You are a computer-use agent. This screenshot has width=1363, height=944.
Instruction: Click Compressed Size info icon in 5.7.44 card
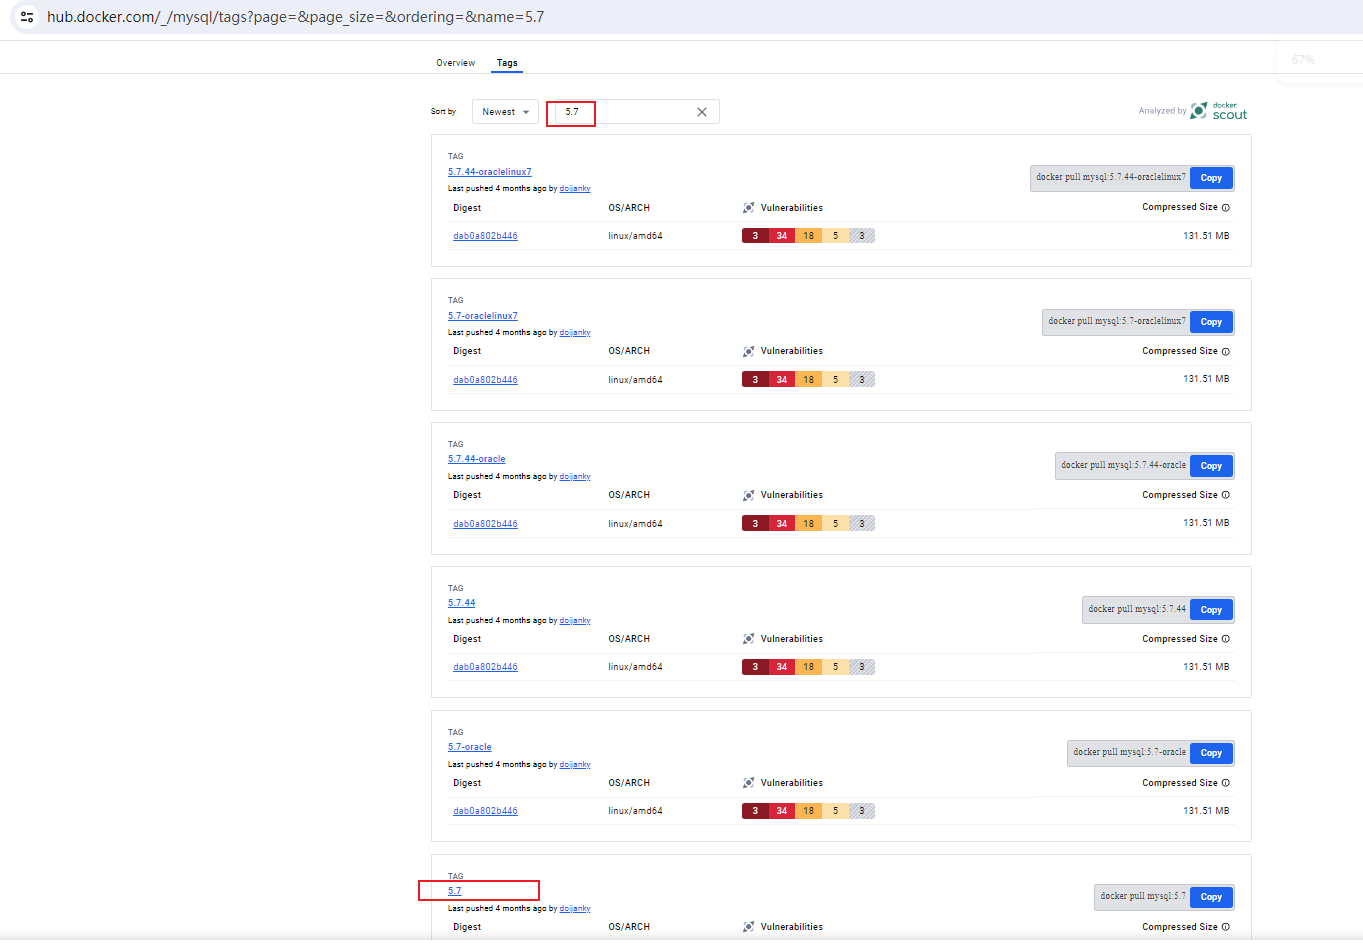pyautogui.click(x=1226, y=639)
